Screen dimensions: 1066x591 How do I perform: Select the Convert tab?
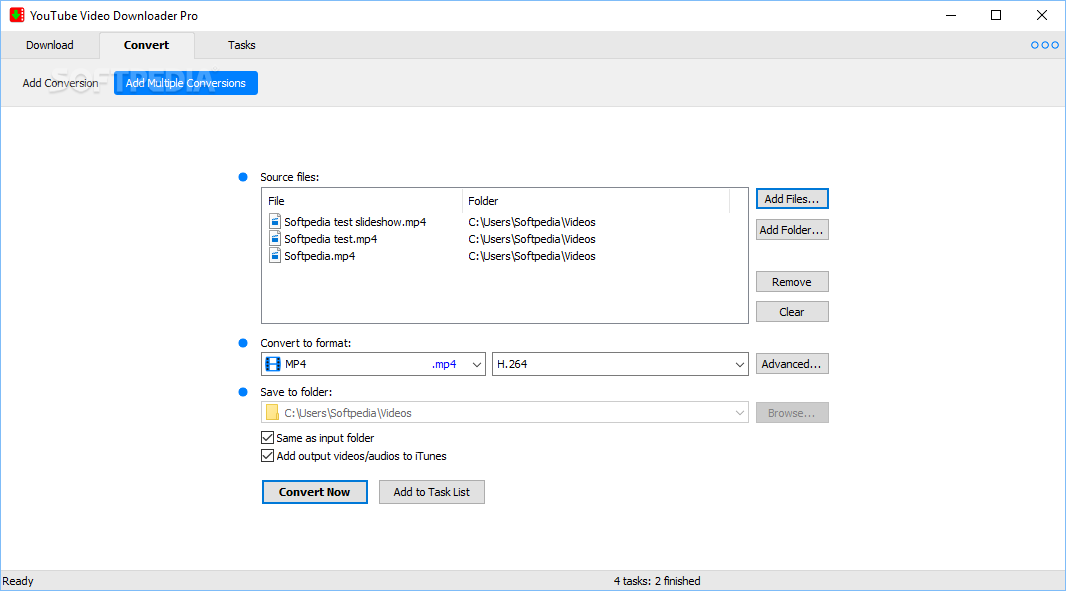[x=147, y=45]
